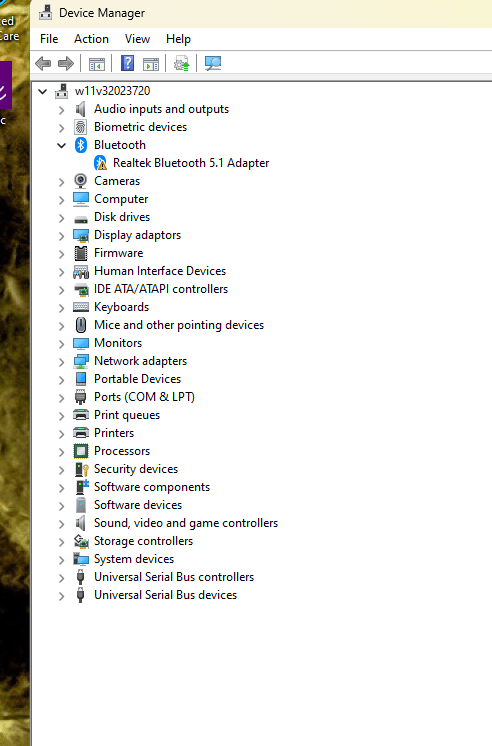Click the Bluetooth category icon
The image size is (492, 746).
[81, 145]
